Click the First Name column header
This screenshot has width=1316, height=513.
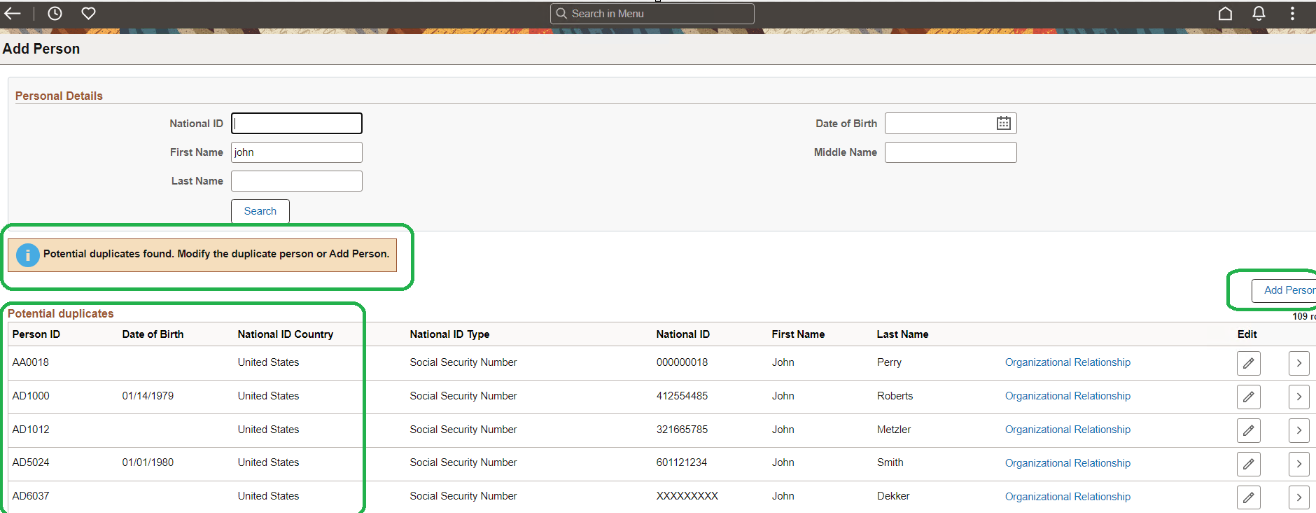point(798,334)
